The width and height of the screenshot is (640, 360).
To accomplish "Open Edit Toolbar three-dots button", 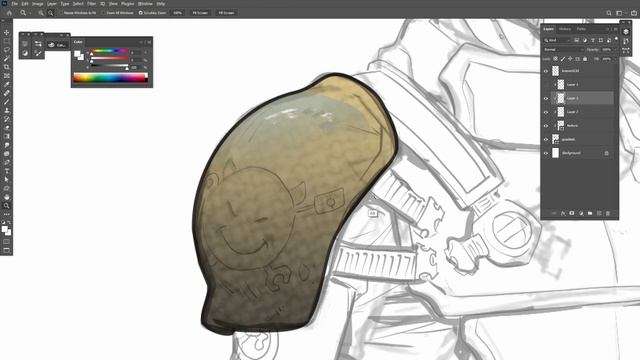I will click(7, 214).
